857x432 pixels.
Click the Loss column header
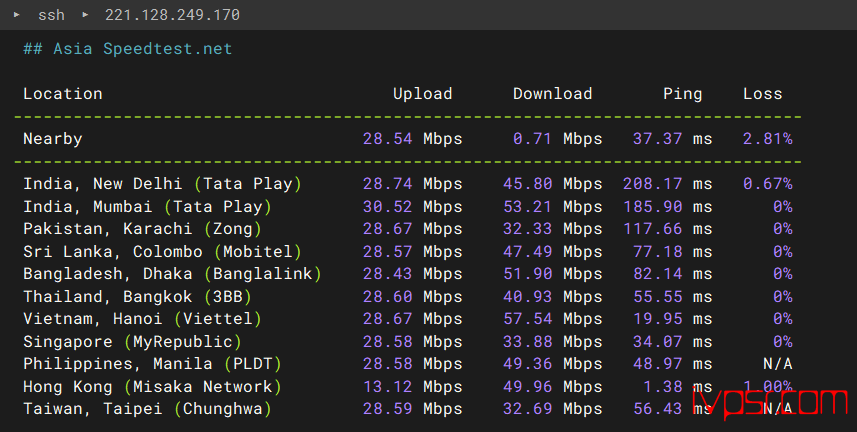762,94
